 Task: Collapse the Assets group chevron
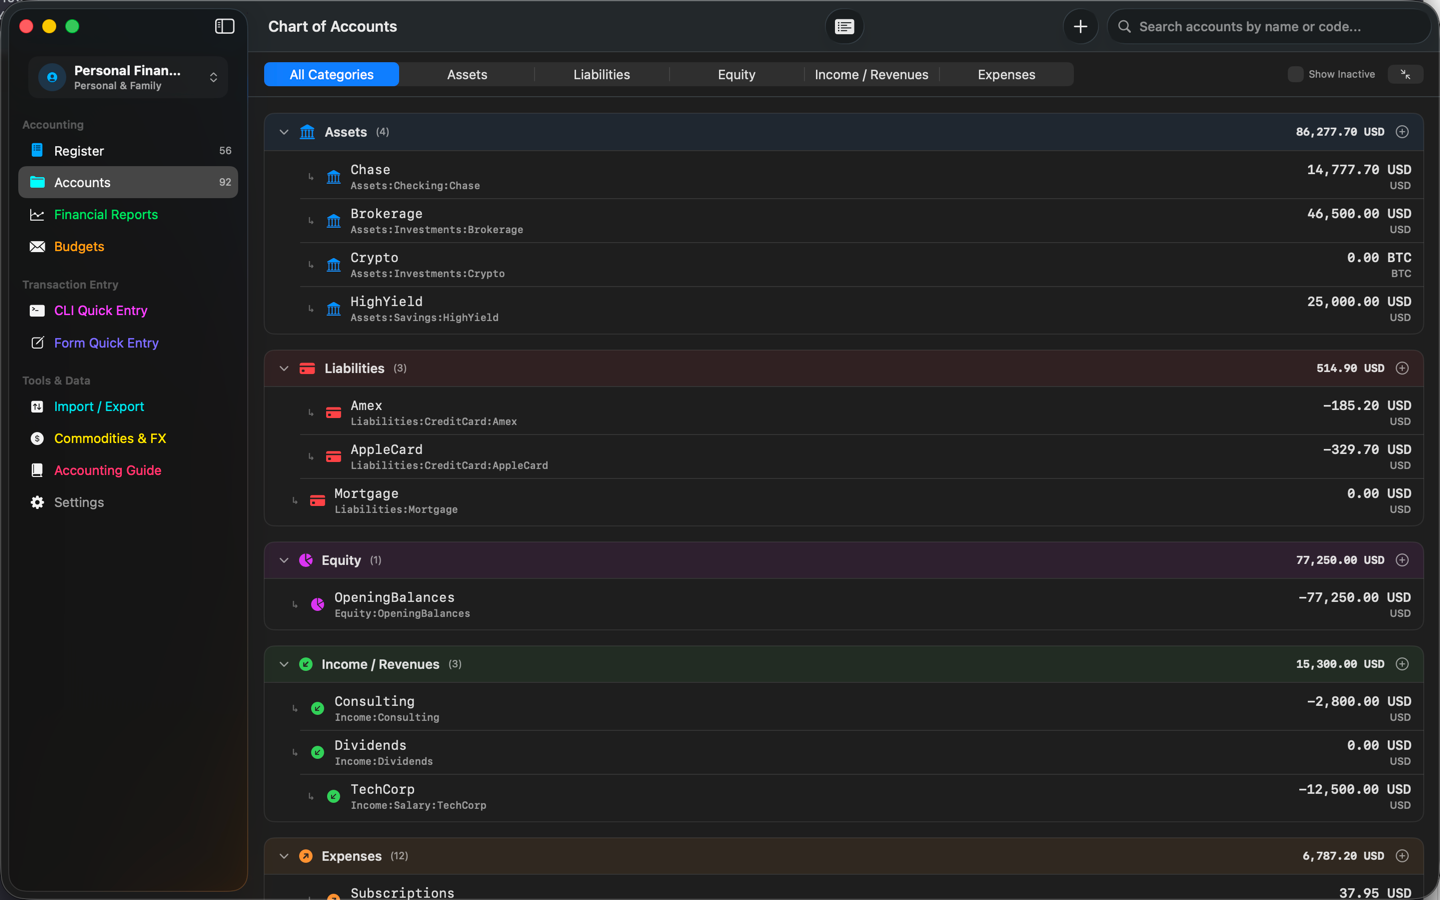[x=284, y=132]
